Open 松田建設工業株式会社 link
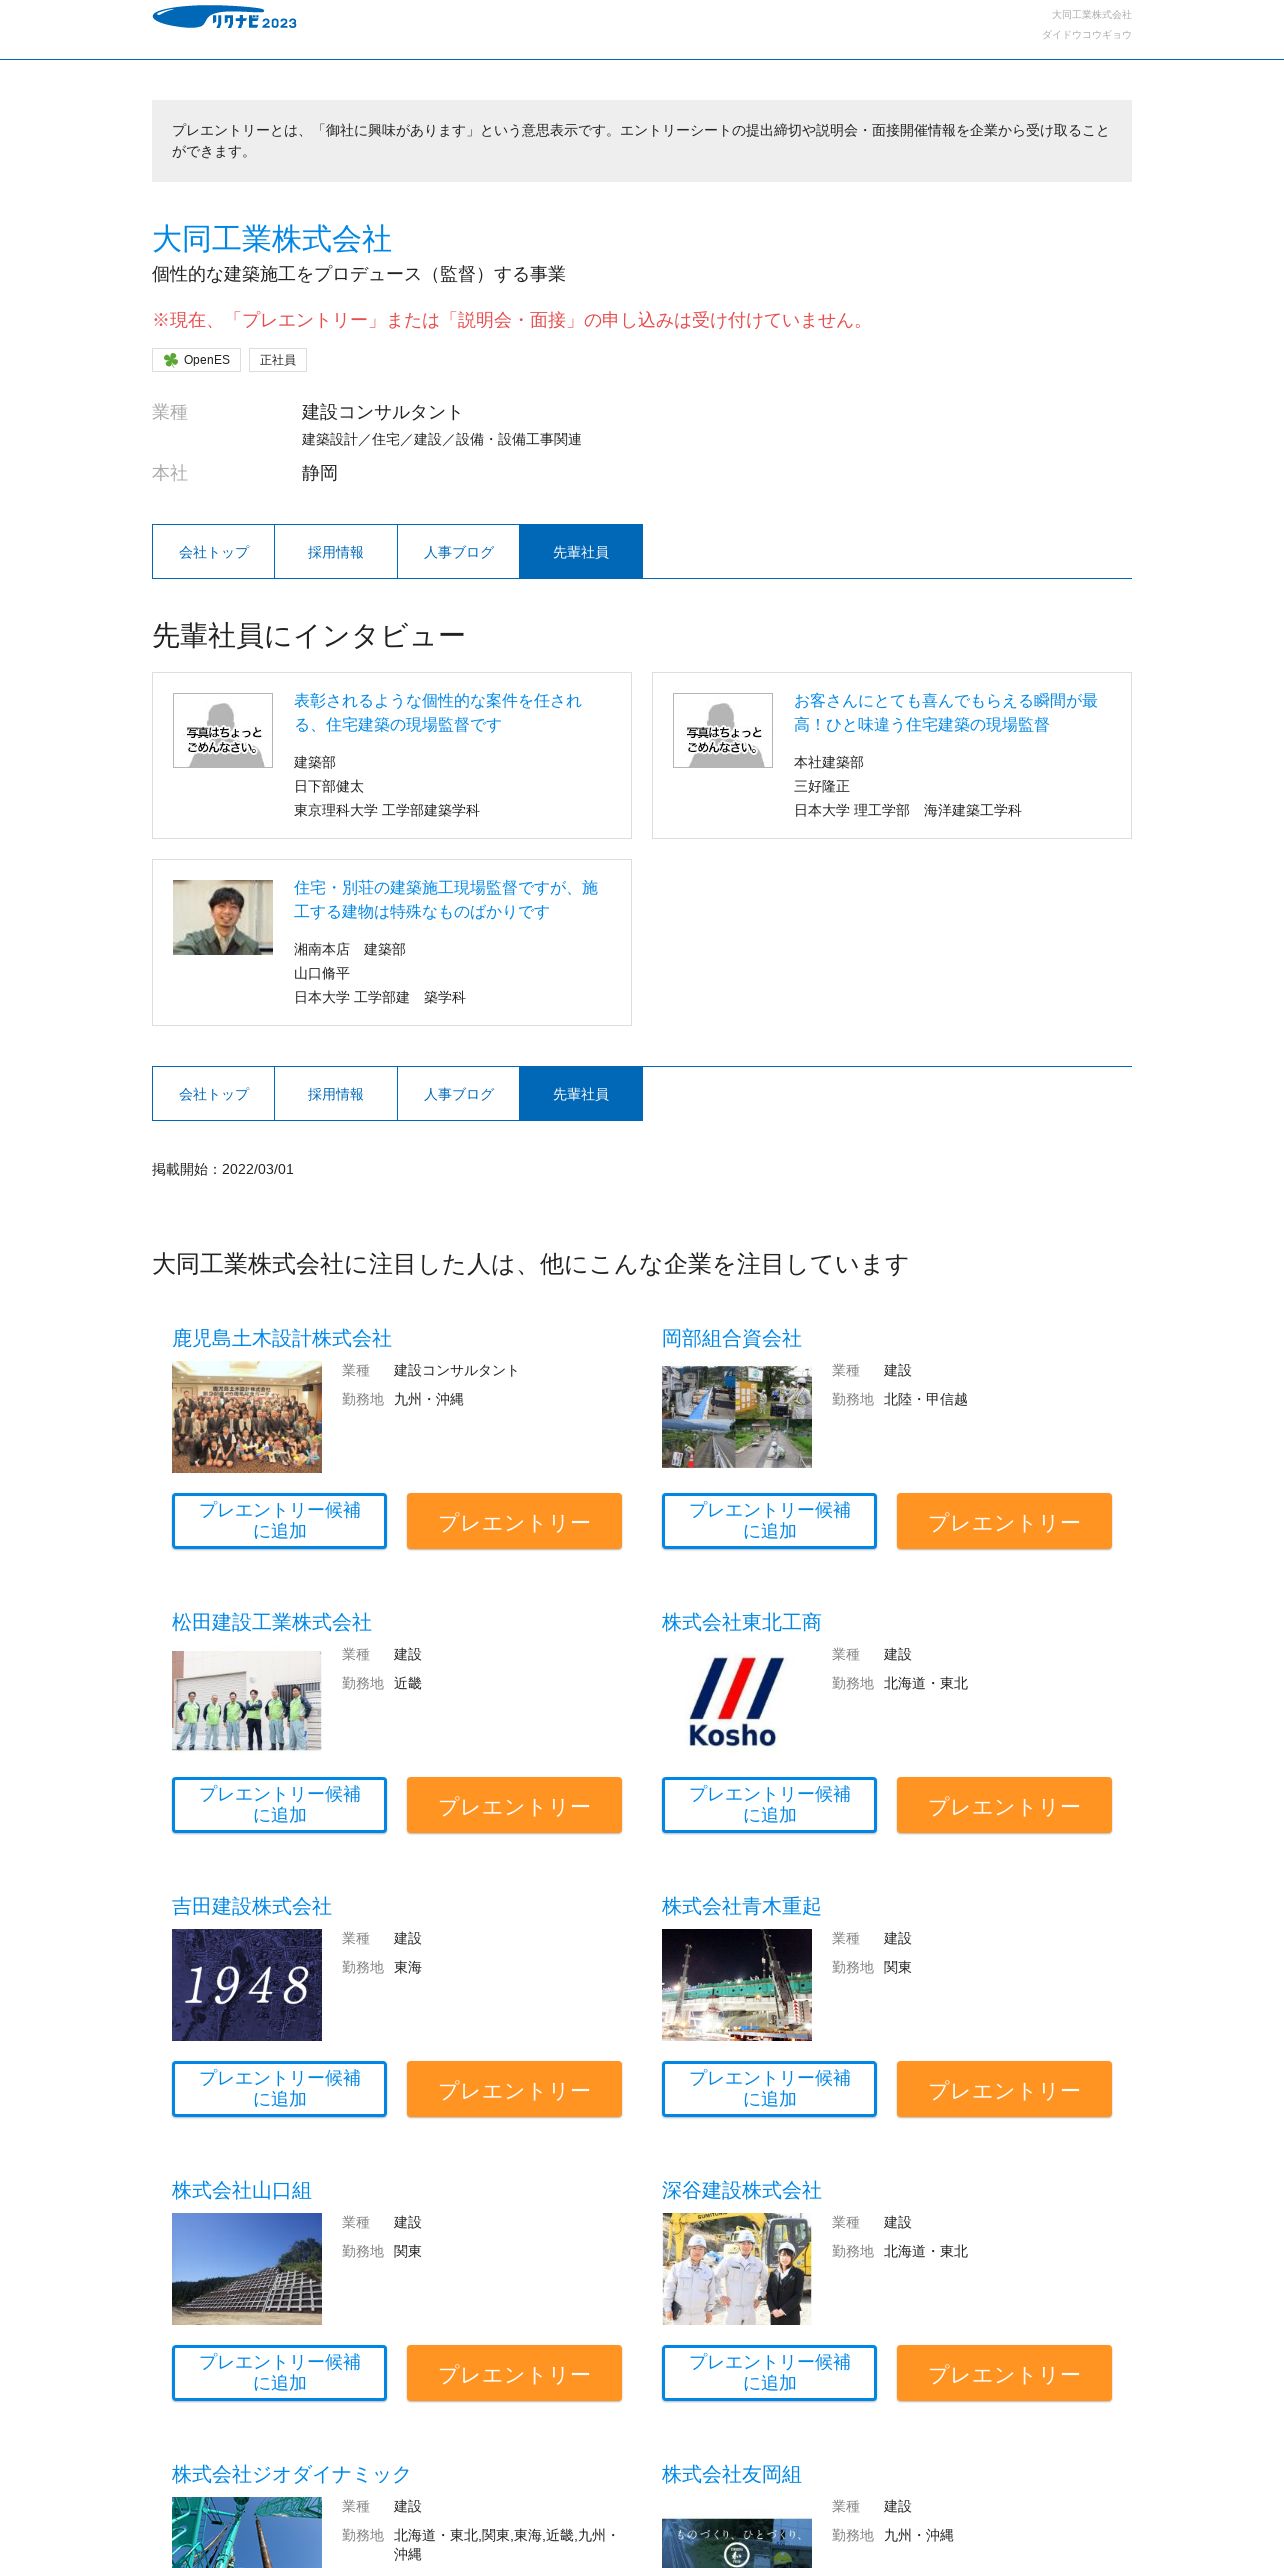This screenshot has width=1284, height=2568. 271,1622
